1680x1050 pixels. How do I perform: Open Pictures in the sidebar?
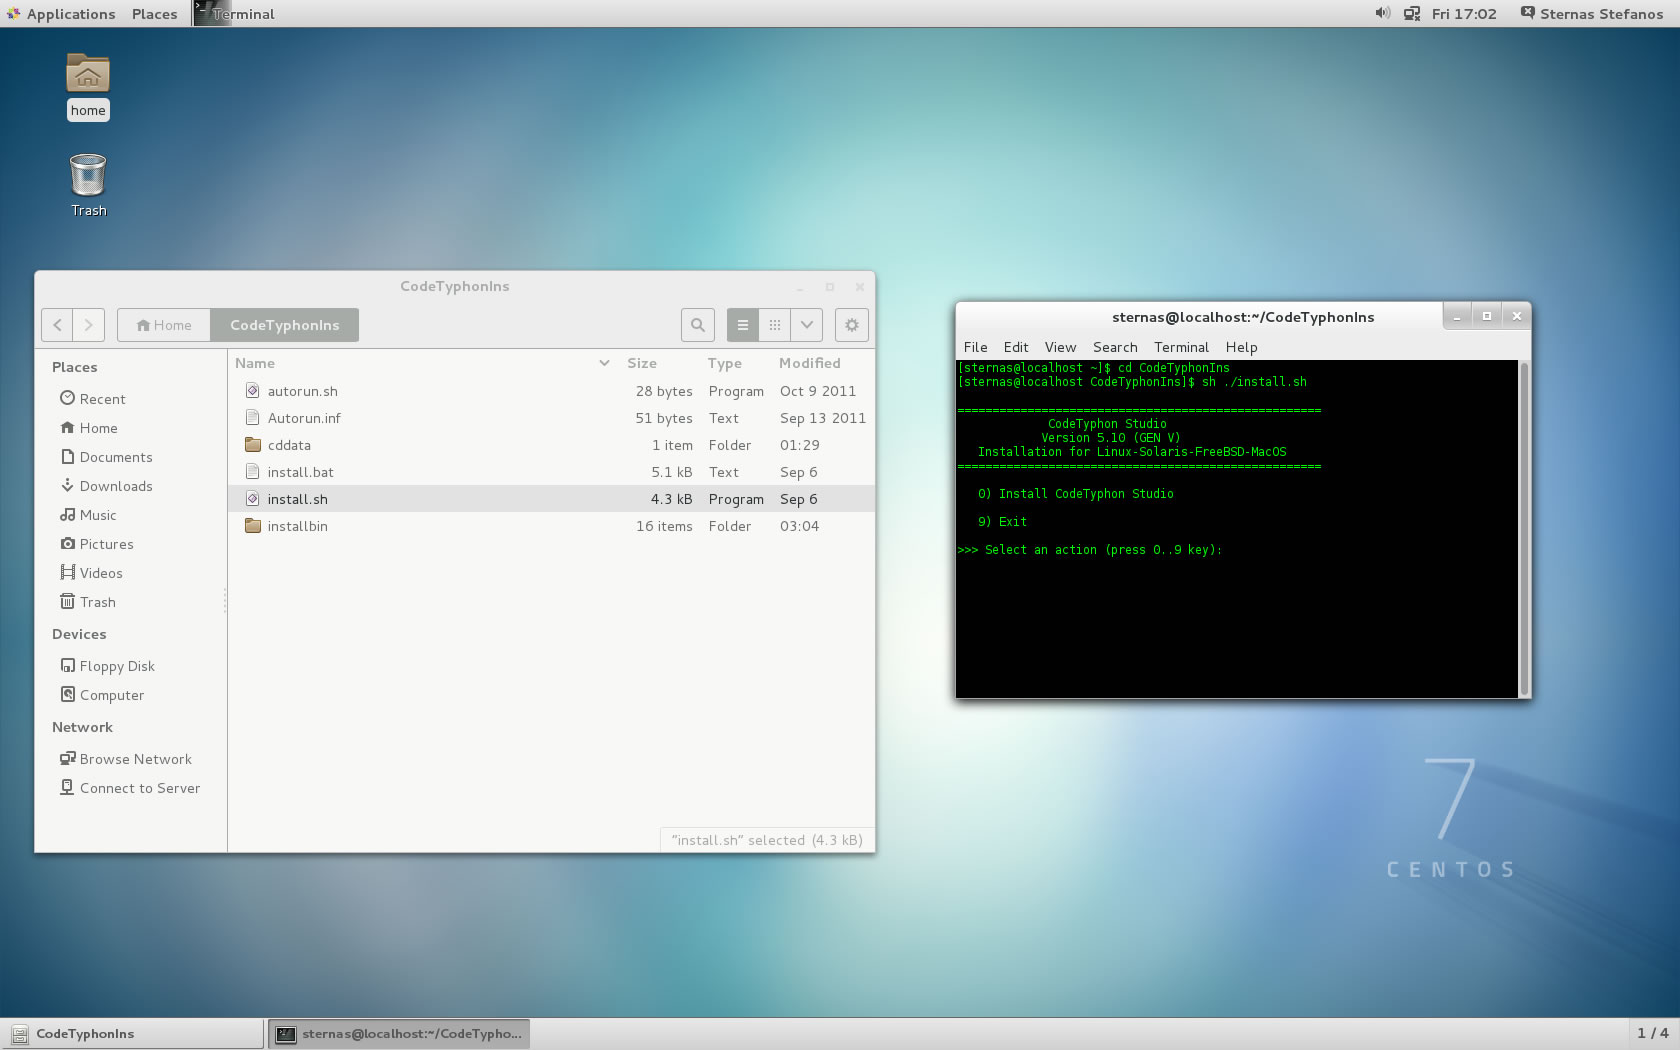coord(97,544)
